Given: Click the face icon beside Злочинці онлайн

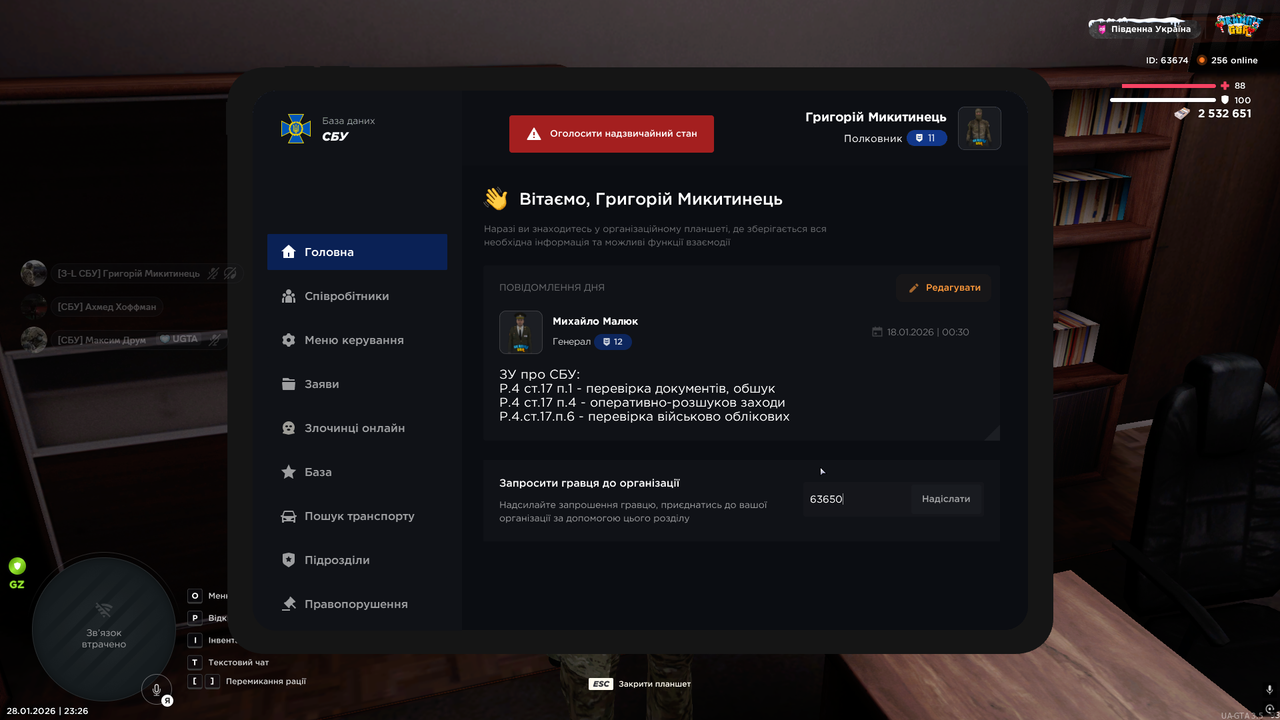Looking at the screenshot, I should [x=289, y=428].
